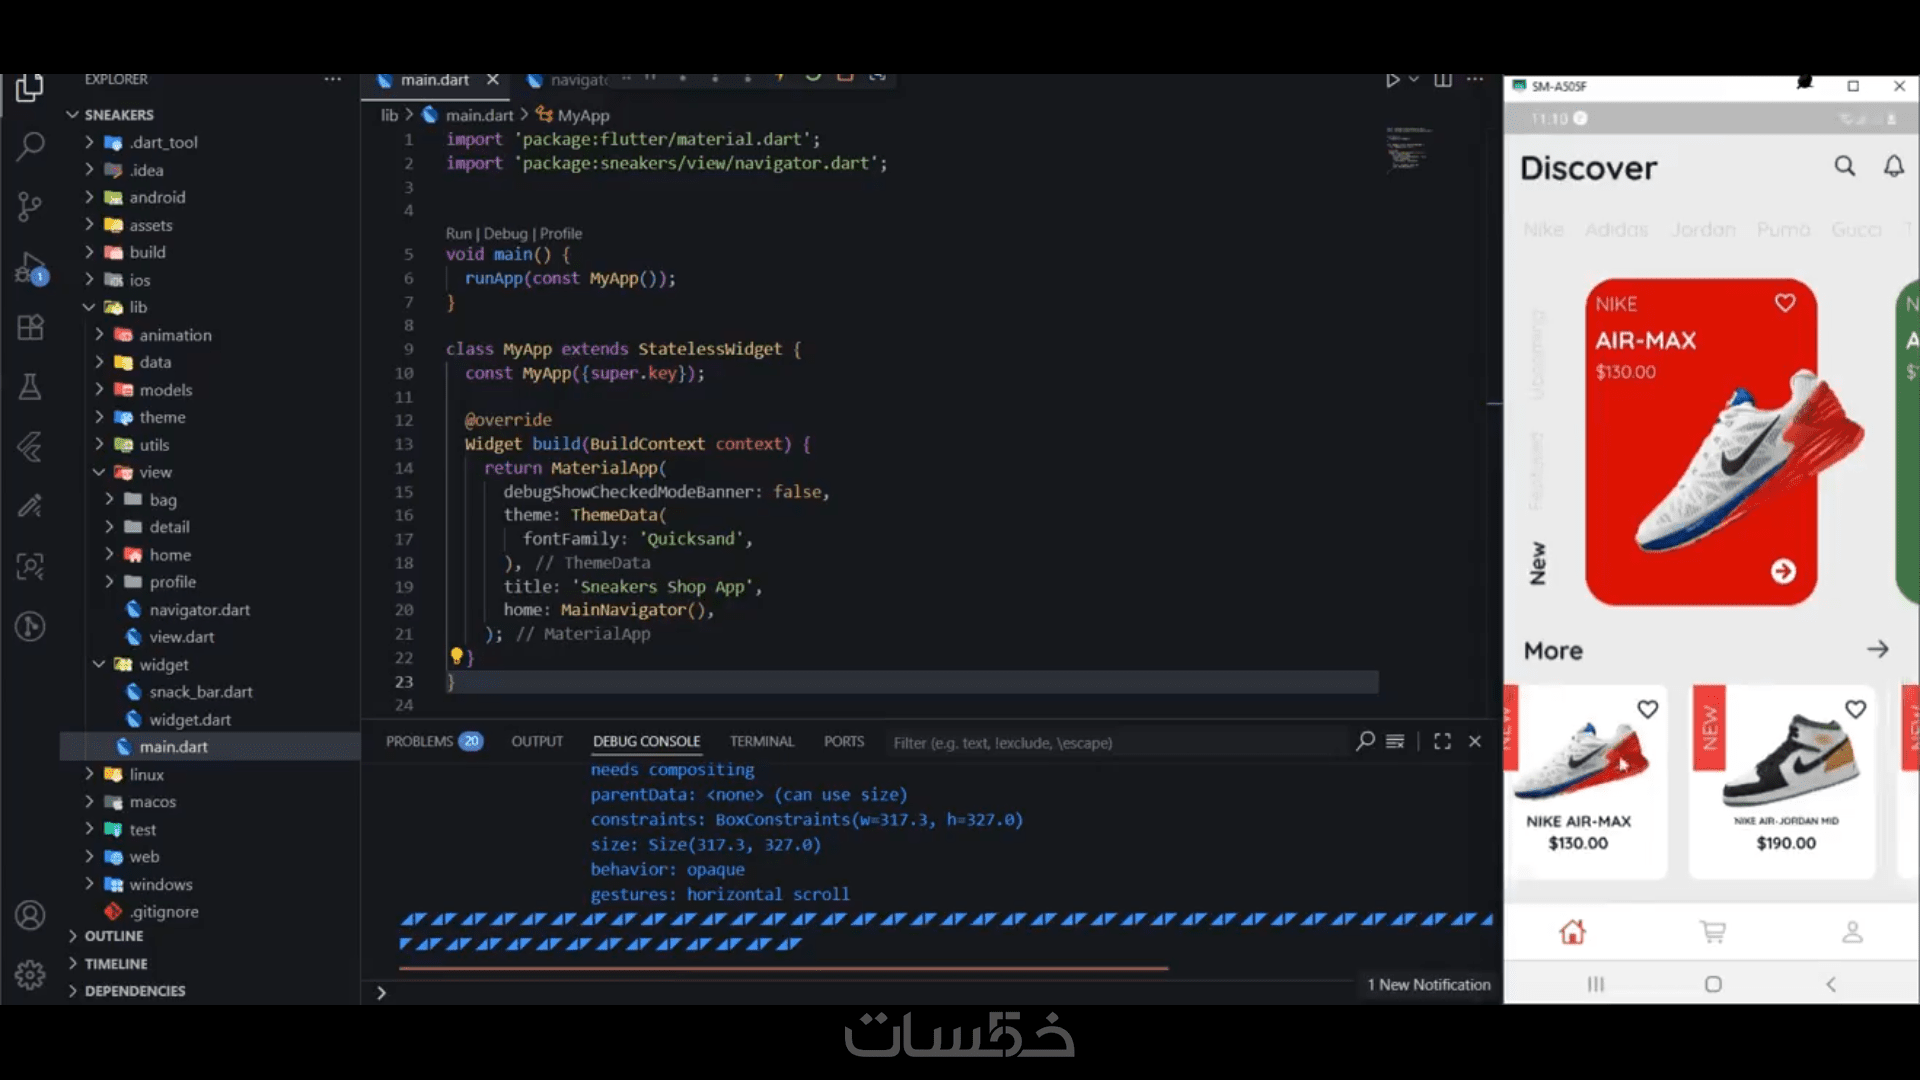Image resolution: width=1920 pixels, height=1080 pixels.
Task: Click the More arrow in sneakers app
Action: click(x=1877, y=650)
